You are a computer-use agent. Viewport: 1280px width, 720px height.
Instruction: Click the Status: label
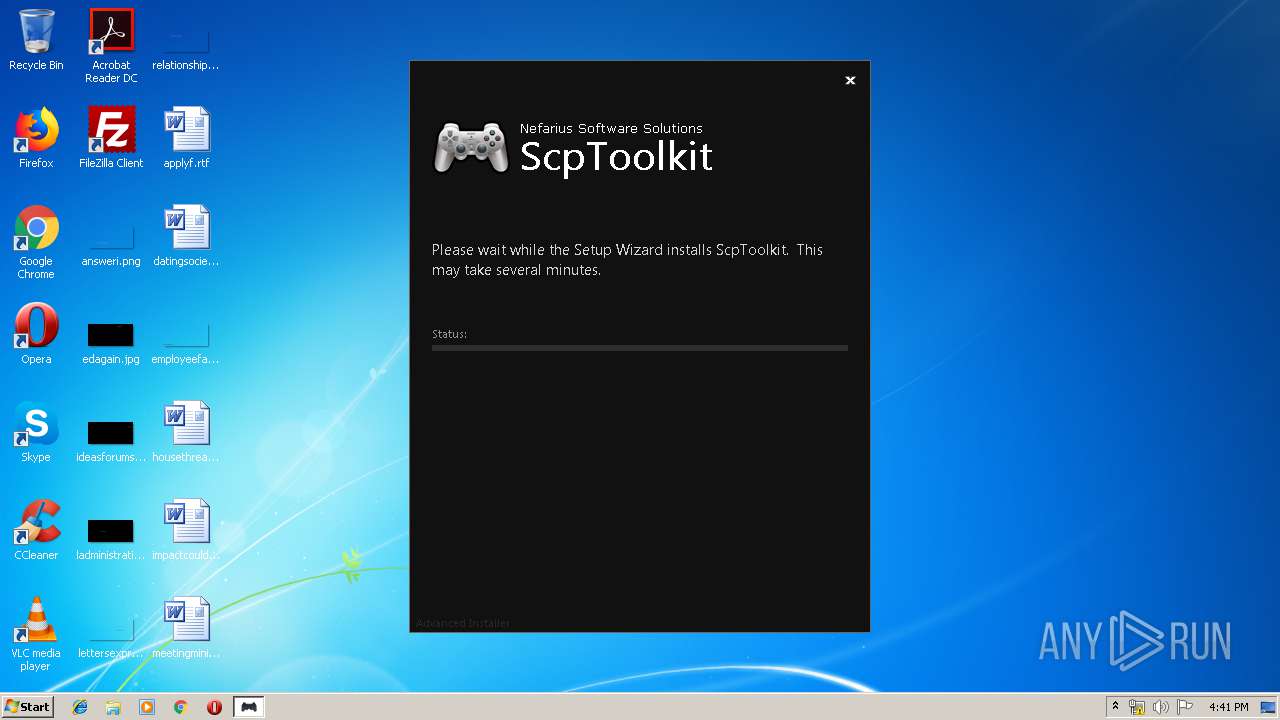tap(449, 334)
